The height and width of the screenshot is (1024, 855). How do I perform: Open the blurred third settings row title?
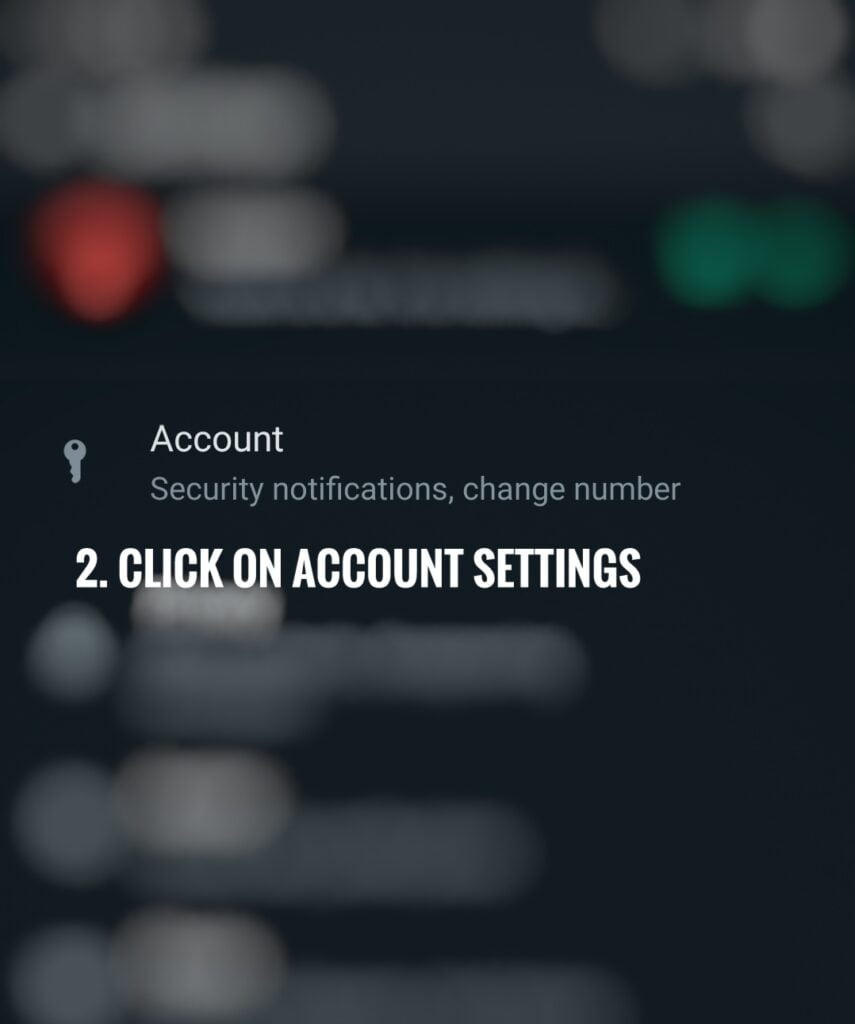tap(204, 802)
